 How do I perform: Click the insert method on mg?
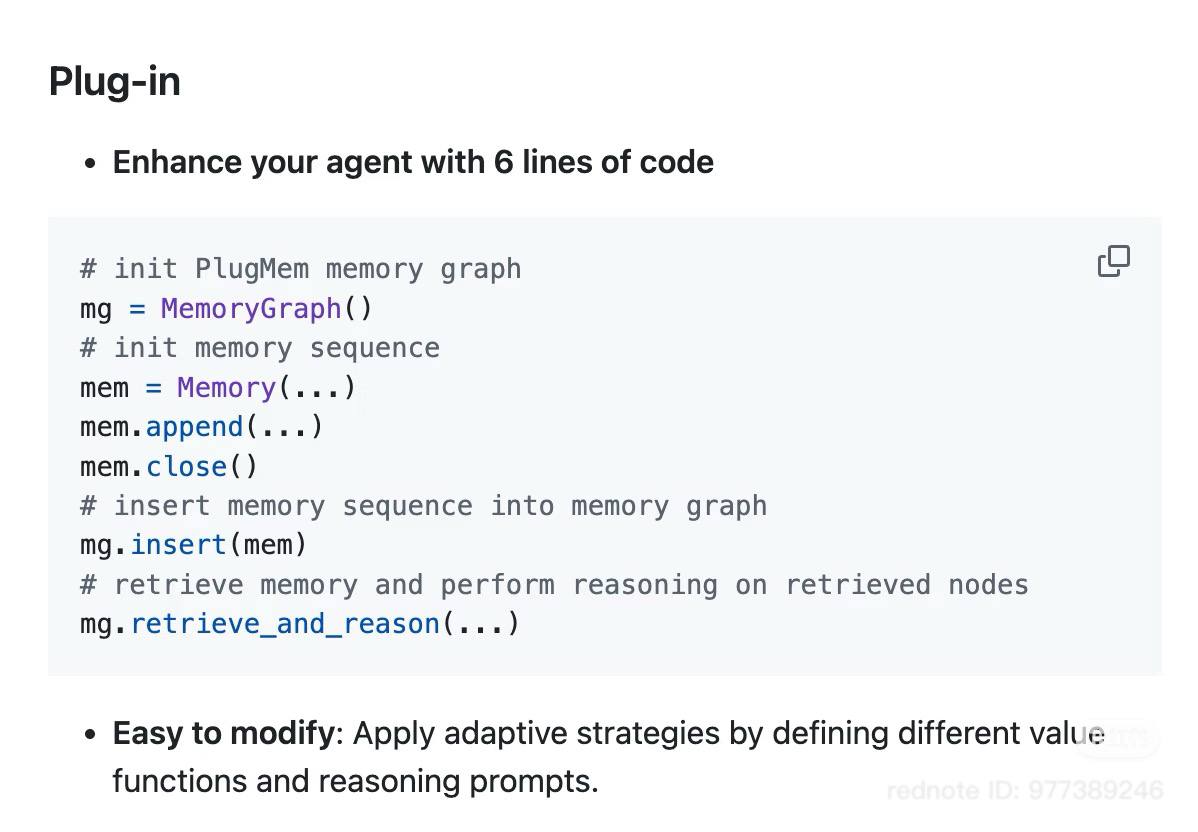coord(178,544)
